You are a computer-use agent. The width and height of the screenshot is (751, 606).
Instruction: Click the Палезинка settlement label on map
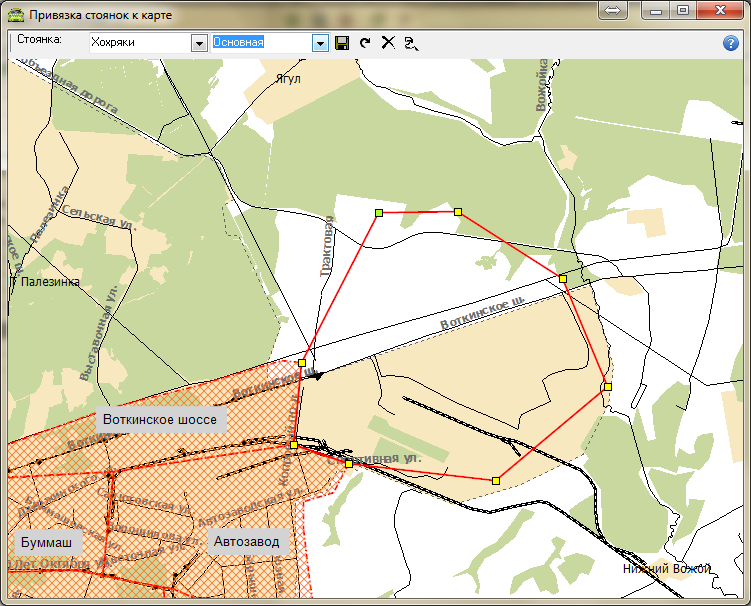pyautogui.click(x=50, y=282)
